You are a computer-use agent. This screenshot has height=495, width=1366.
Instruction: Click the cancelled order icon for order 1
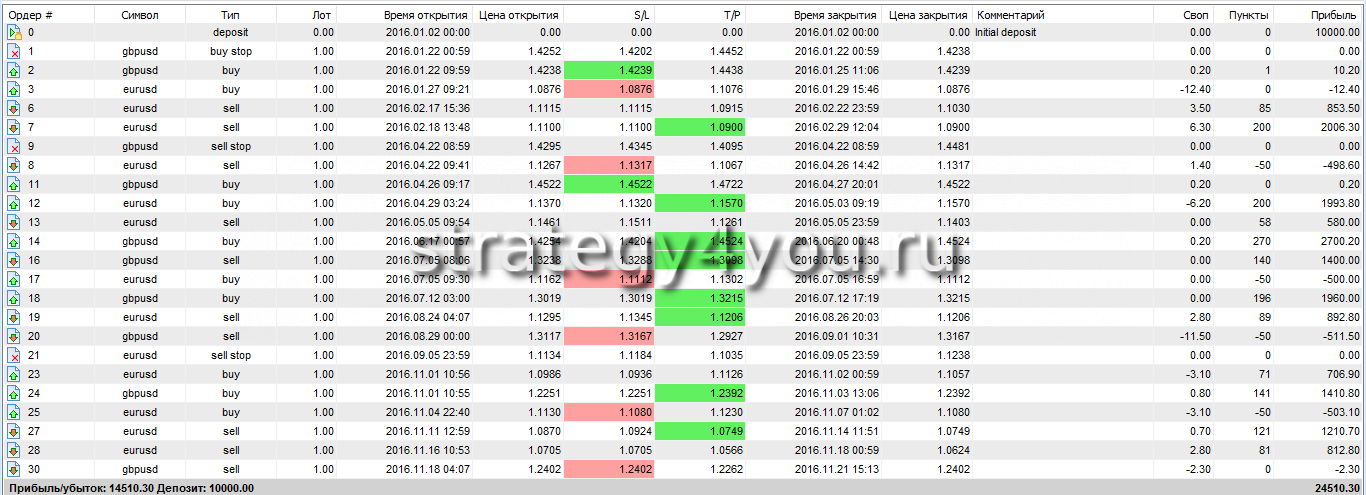coord(14,51)
